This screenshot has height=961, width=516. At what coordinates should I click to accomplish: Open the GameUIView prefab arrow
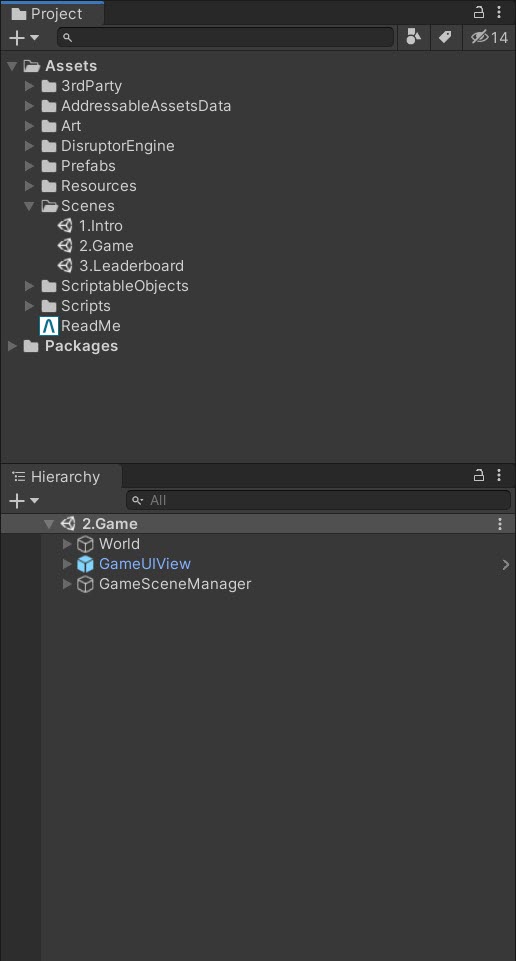(x=506, y=564)
